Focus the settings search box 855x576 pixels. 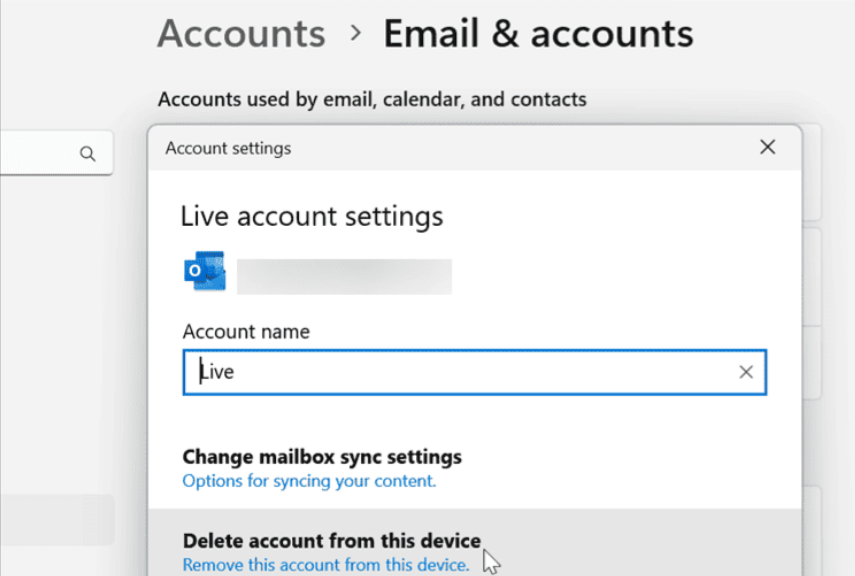point(40,154)
